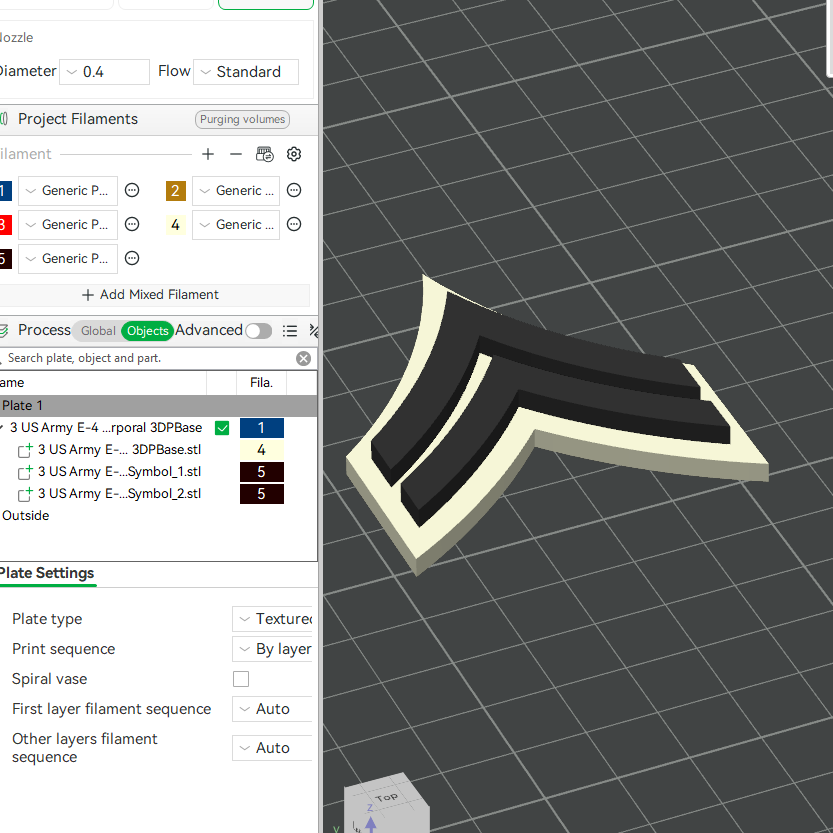Select the Outside row in object list
The image size is (833, 833).
[x=26, y=515]
